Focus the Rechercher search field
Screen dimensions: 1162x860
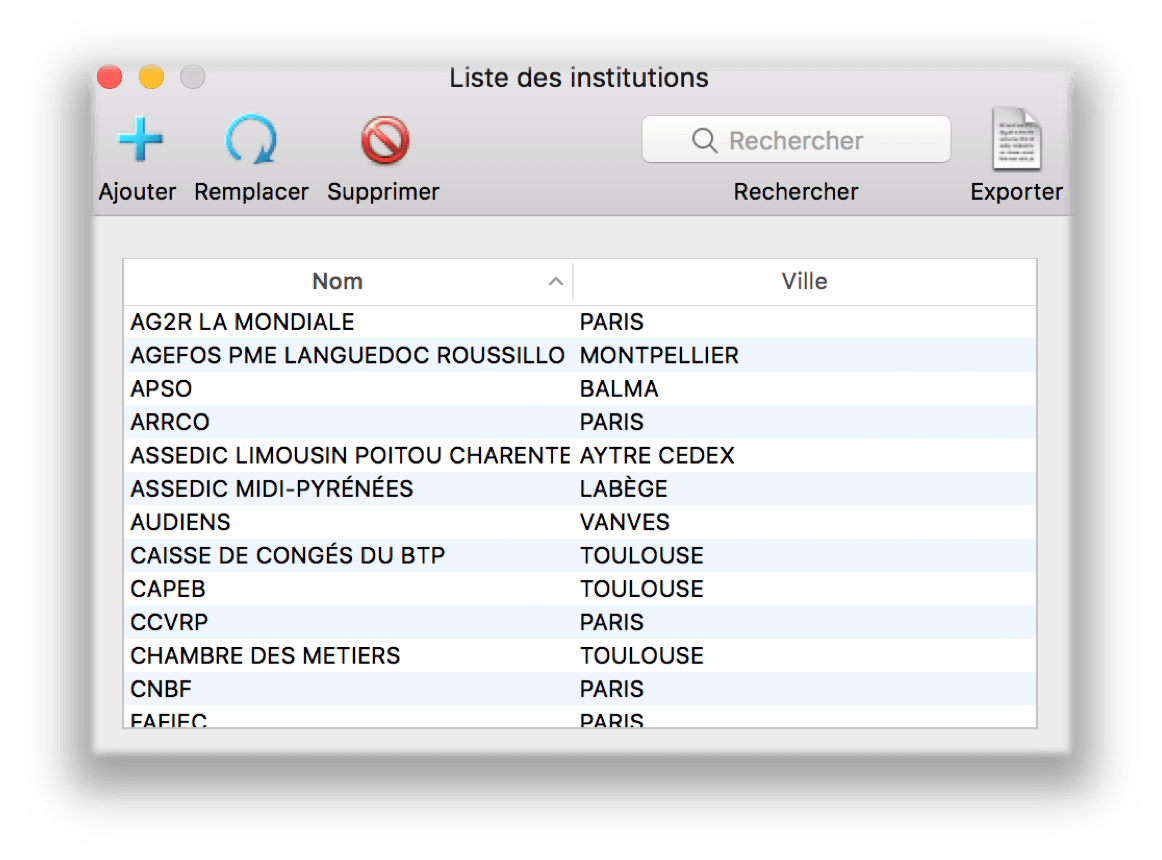(x=796, y=139)
